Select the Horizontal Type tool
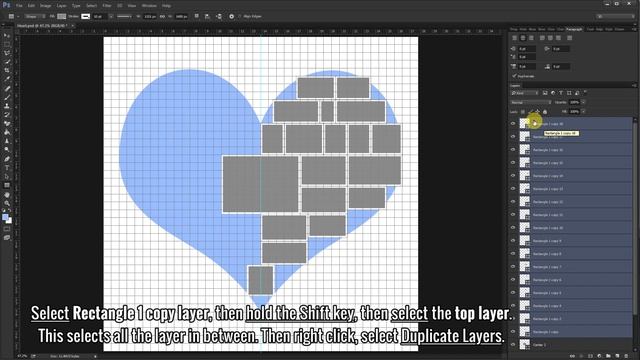Screen dimensions: 640x360 7,168
